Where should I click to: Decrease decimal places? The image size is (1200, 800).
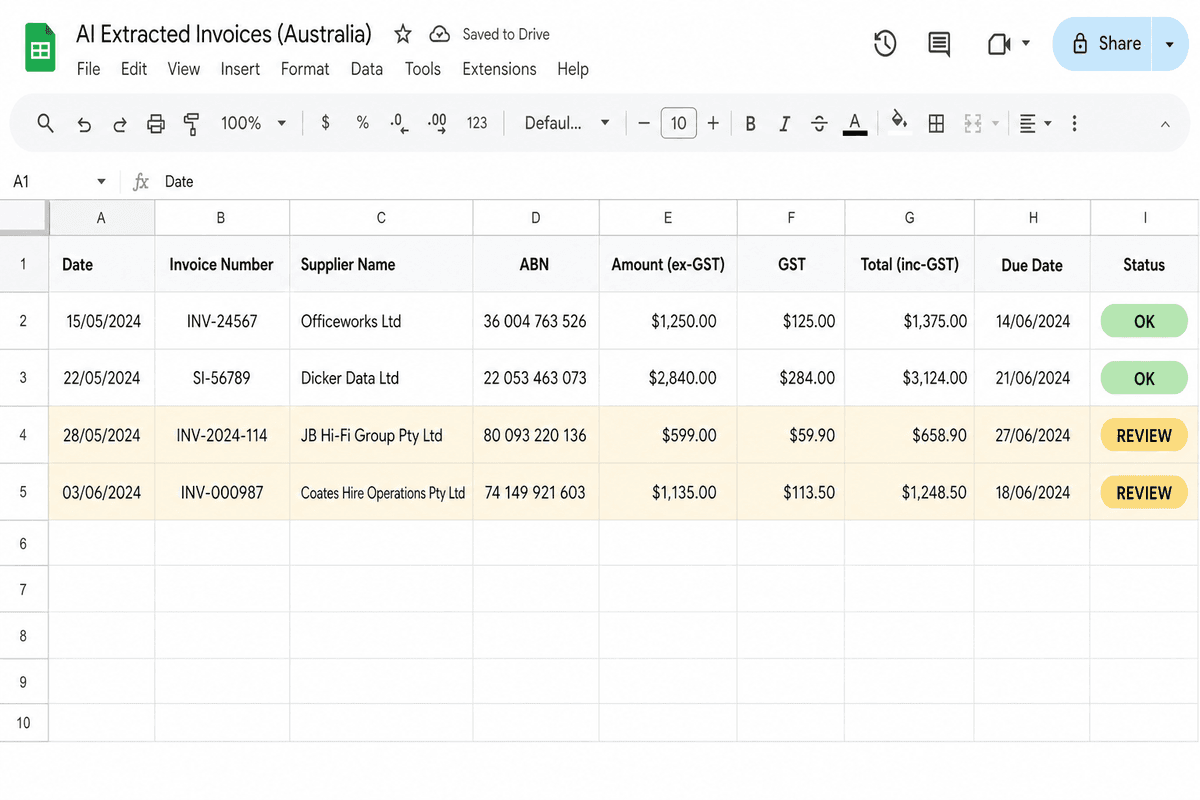click(400, 124)
